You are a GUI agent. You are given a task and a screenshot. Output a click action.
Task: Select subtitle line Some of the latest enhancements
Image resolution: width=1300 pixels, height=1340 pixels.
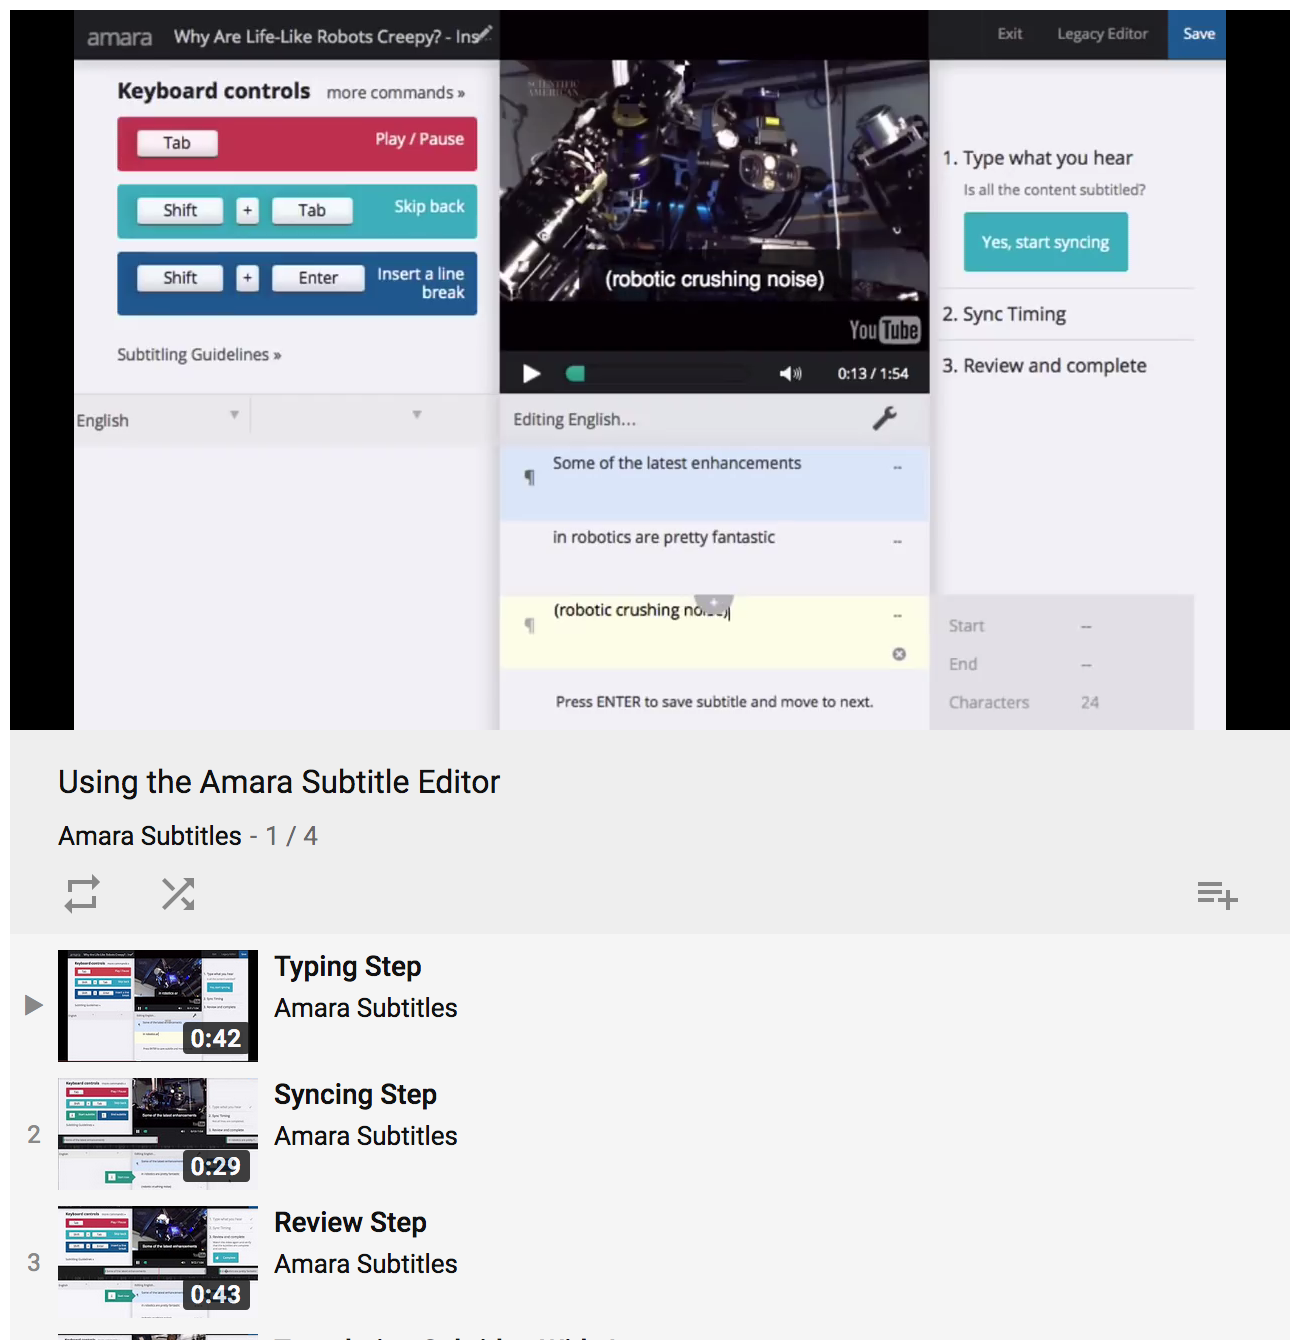click(x=714, y=483)
